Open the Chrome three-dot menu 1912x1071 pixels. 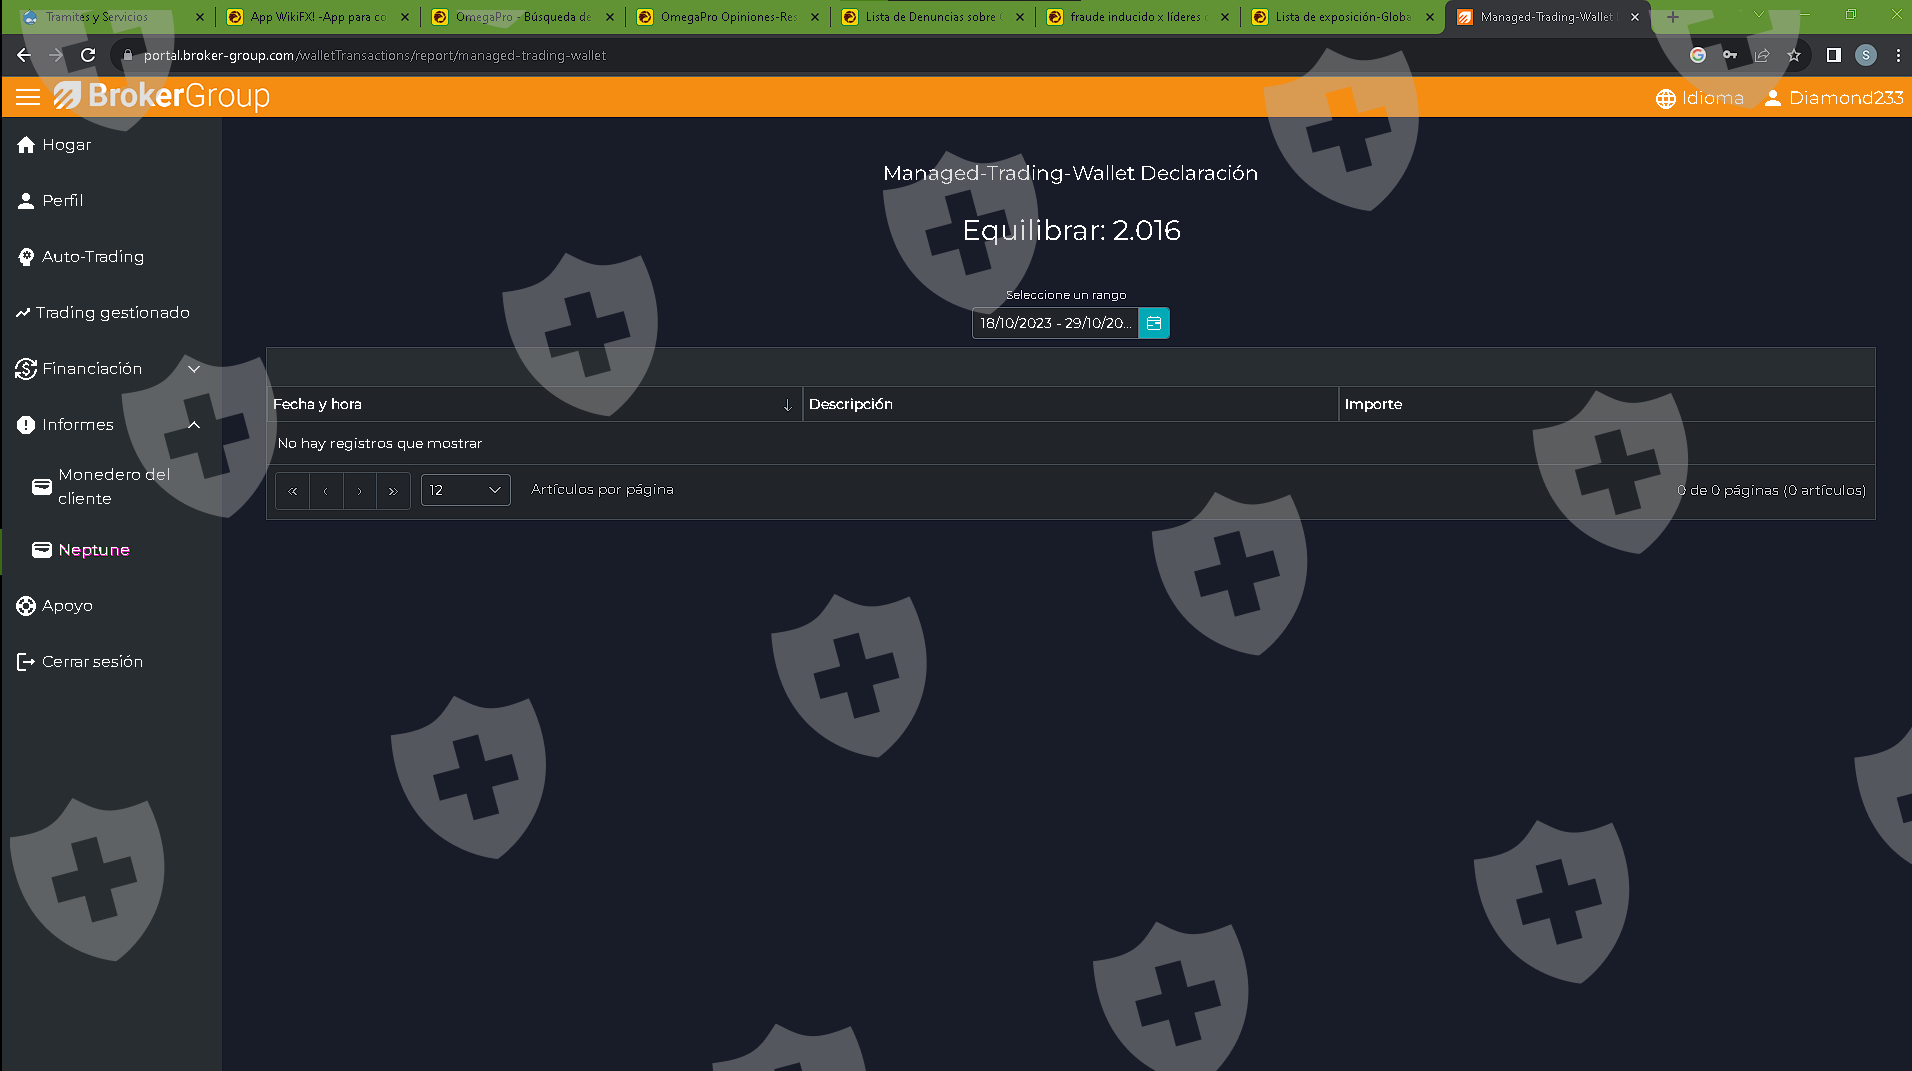click(1898, 56)
